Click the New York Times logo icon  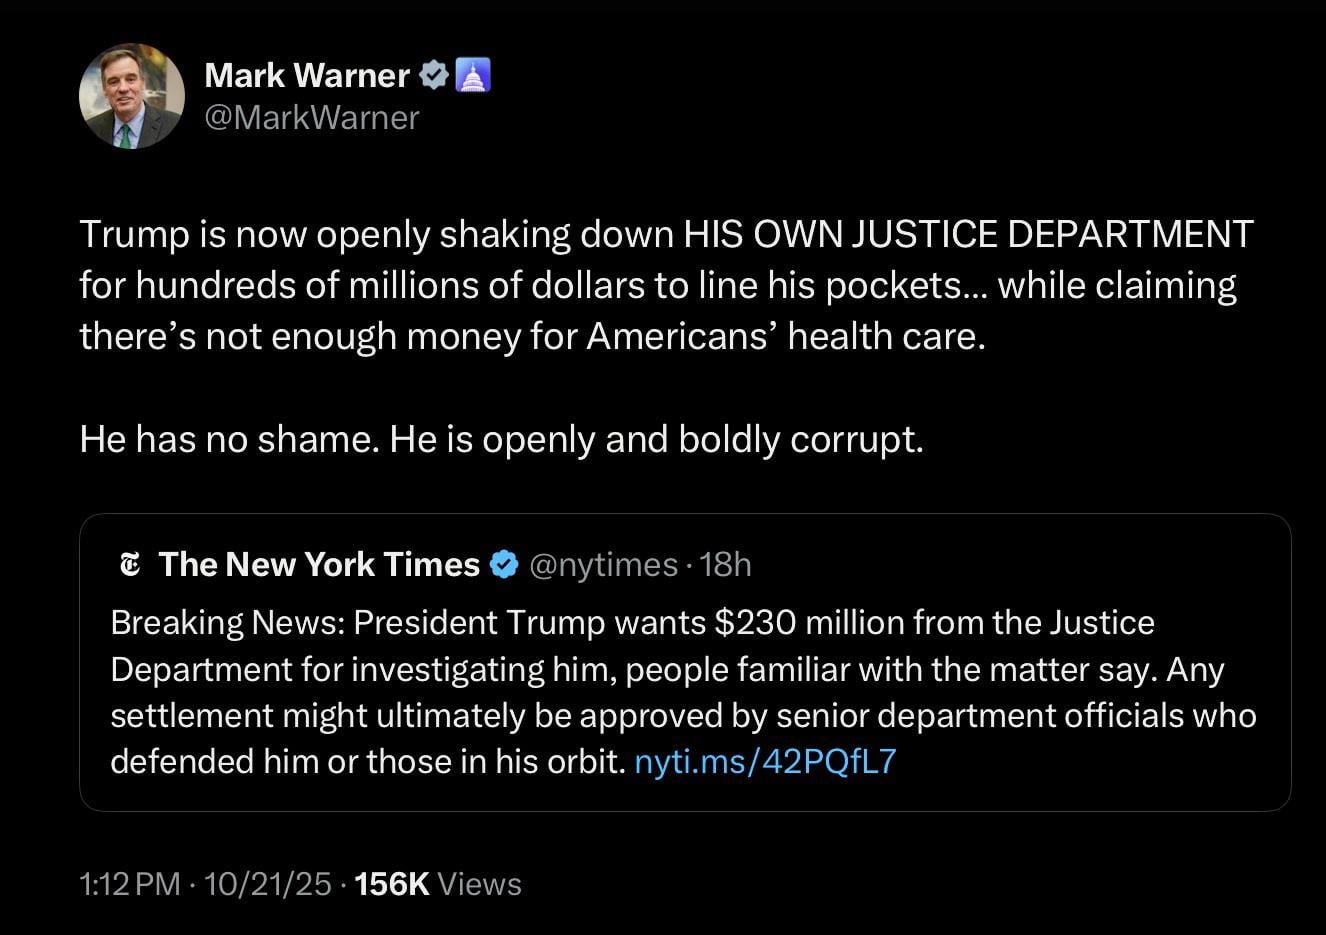pos(130,565)
